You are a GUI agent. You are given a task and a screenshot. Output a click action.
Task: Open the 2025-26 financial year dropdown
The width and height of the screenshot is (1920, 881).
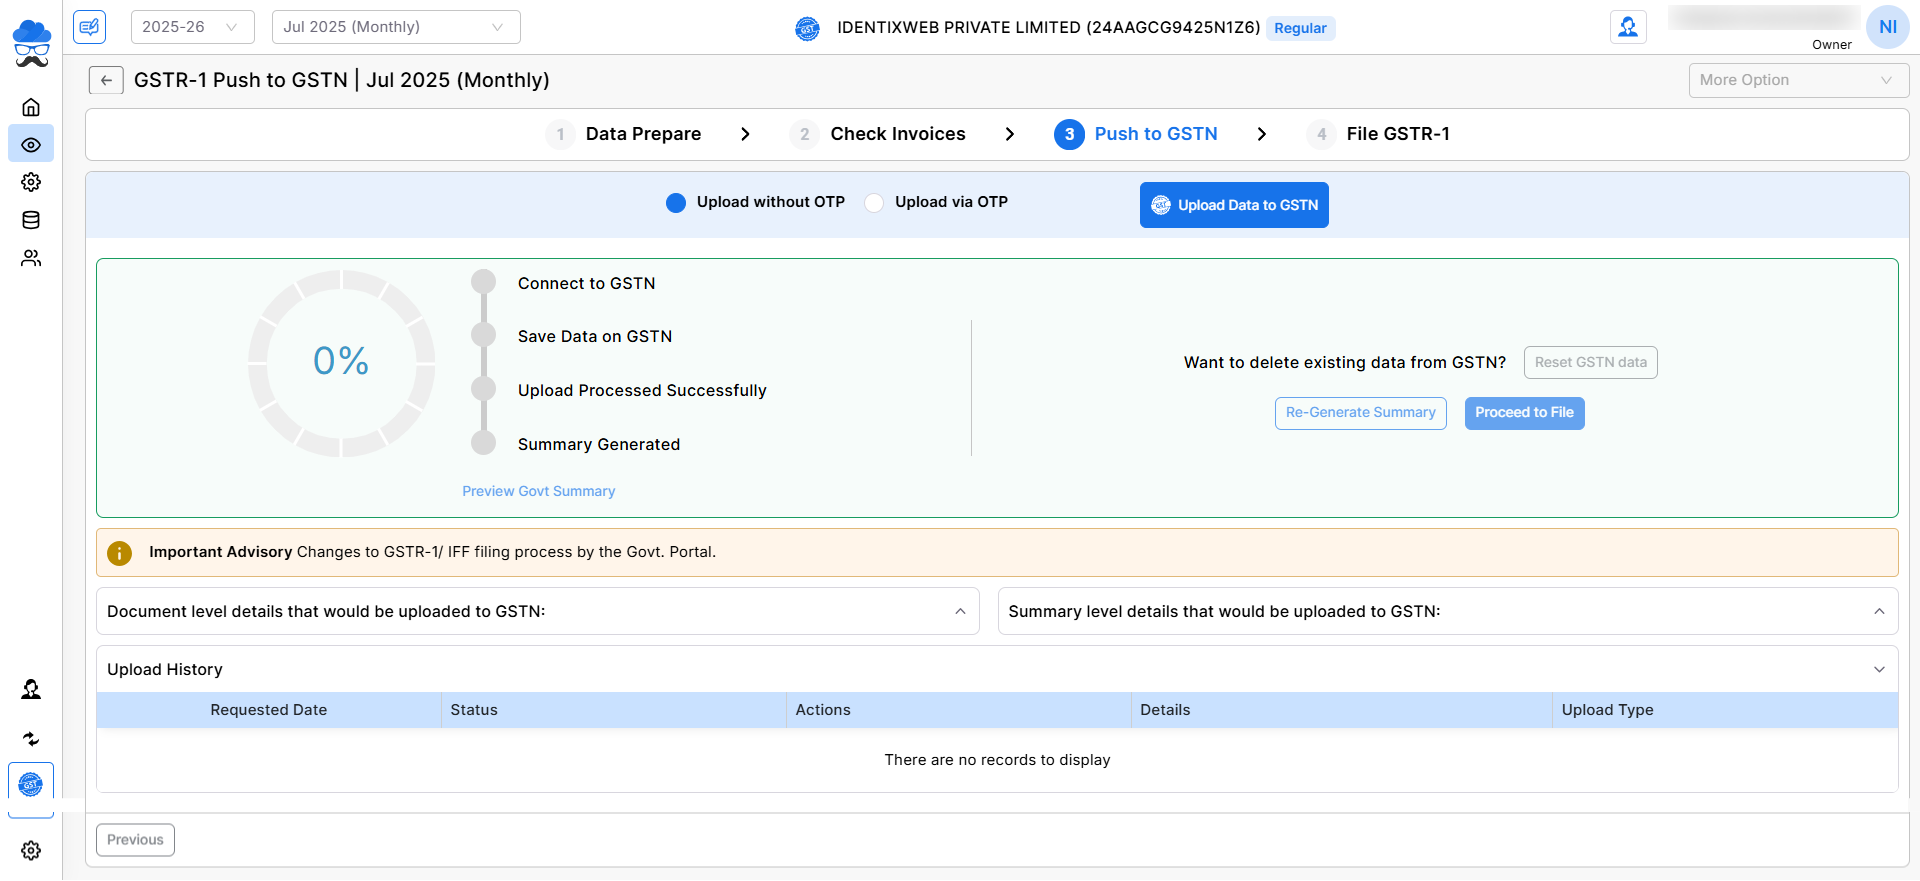pos(193,27)
